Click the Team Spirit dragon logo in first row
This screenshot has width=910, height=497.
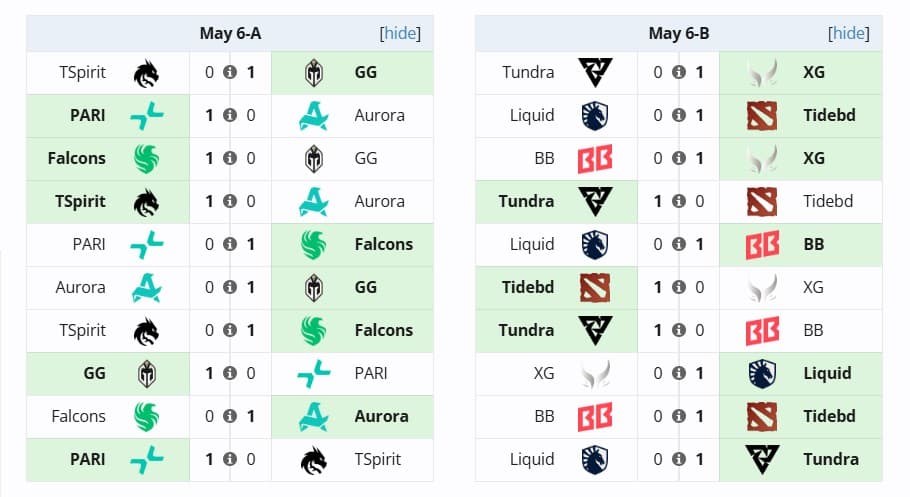[147, 72]
